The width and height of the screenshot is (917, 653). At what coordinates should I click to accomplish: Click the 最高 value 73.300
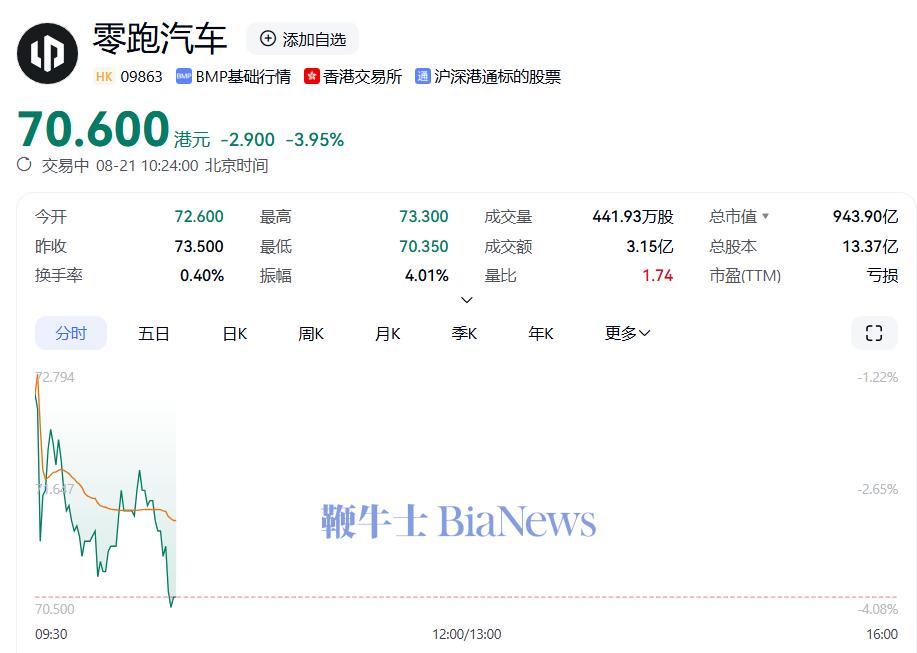click(x=423, y=216)
